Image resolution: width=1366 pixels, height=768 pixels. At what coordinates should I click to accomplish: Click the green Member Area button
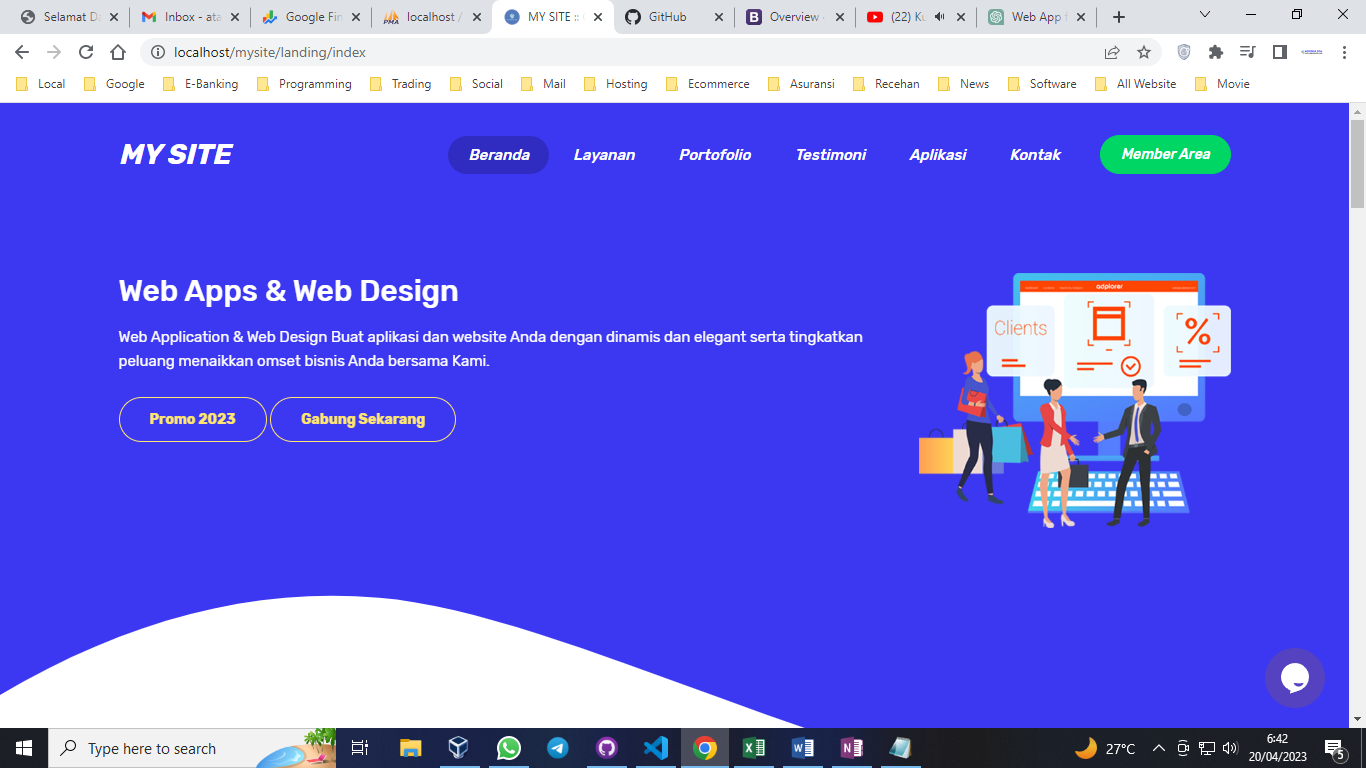[1164, 155]
